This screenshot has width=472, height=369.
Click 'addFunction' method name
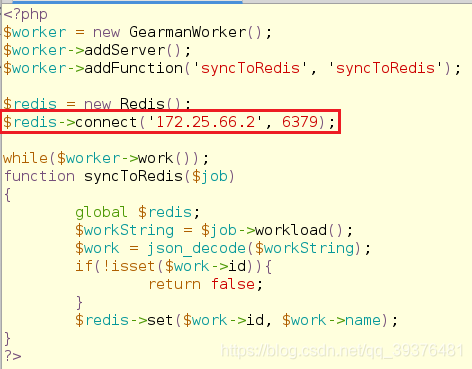coord(134,68)
